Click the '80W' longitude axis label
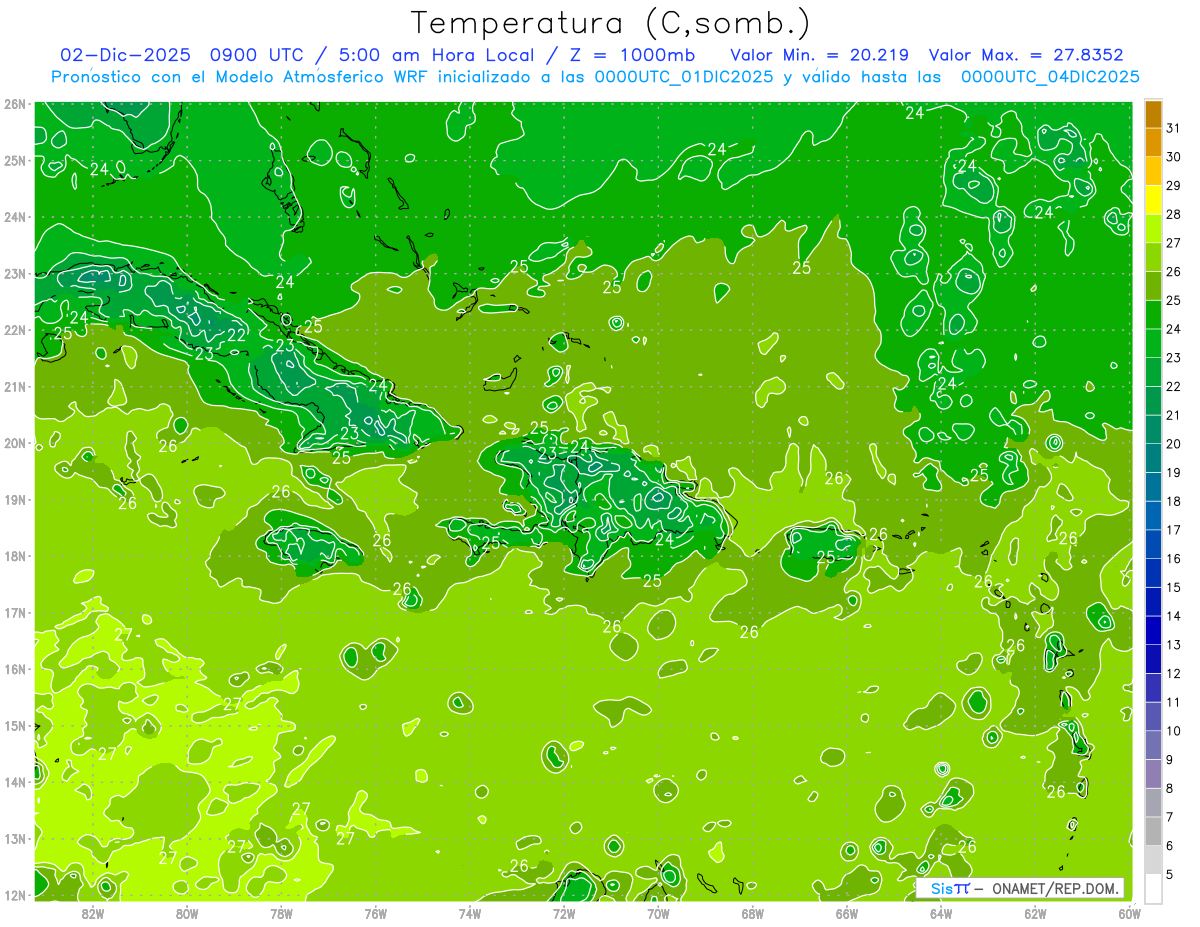 (x=187, y=913)
